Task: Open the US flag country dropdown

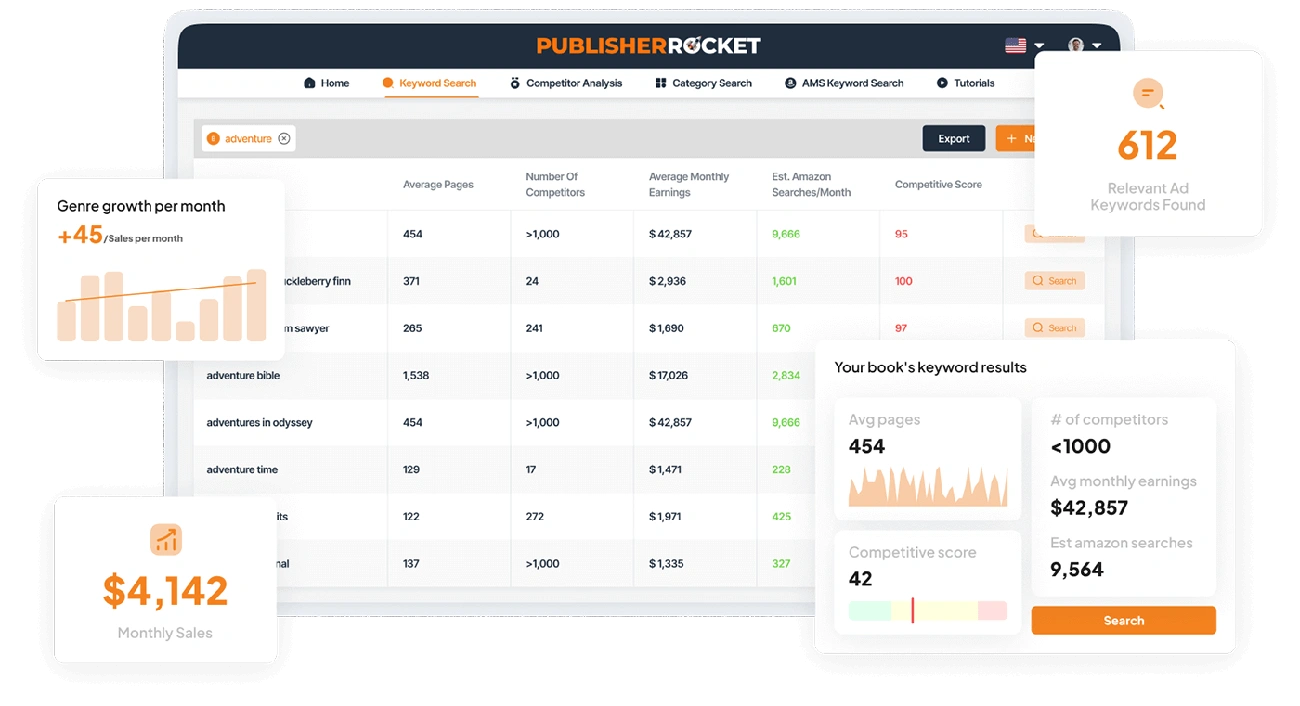Action: [x=1025, y=46]
